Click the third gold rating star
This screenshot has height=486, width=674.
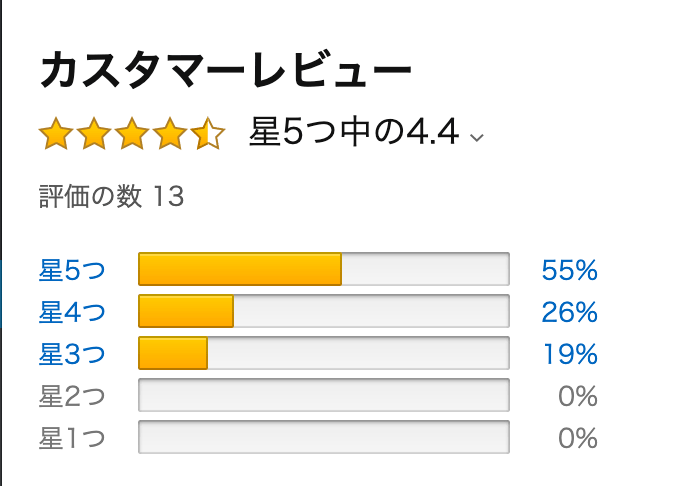click(132, 133)
